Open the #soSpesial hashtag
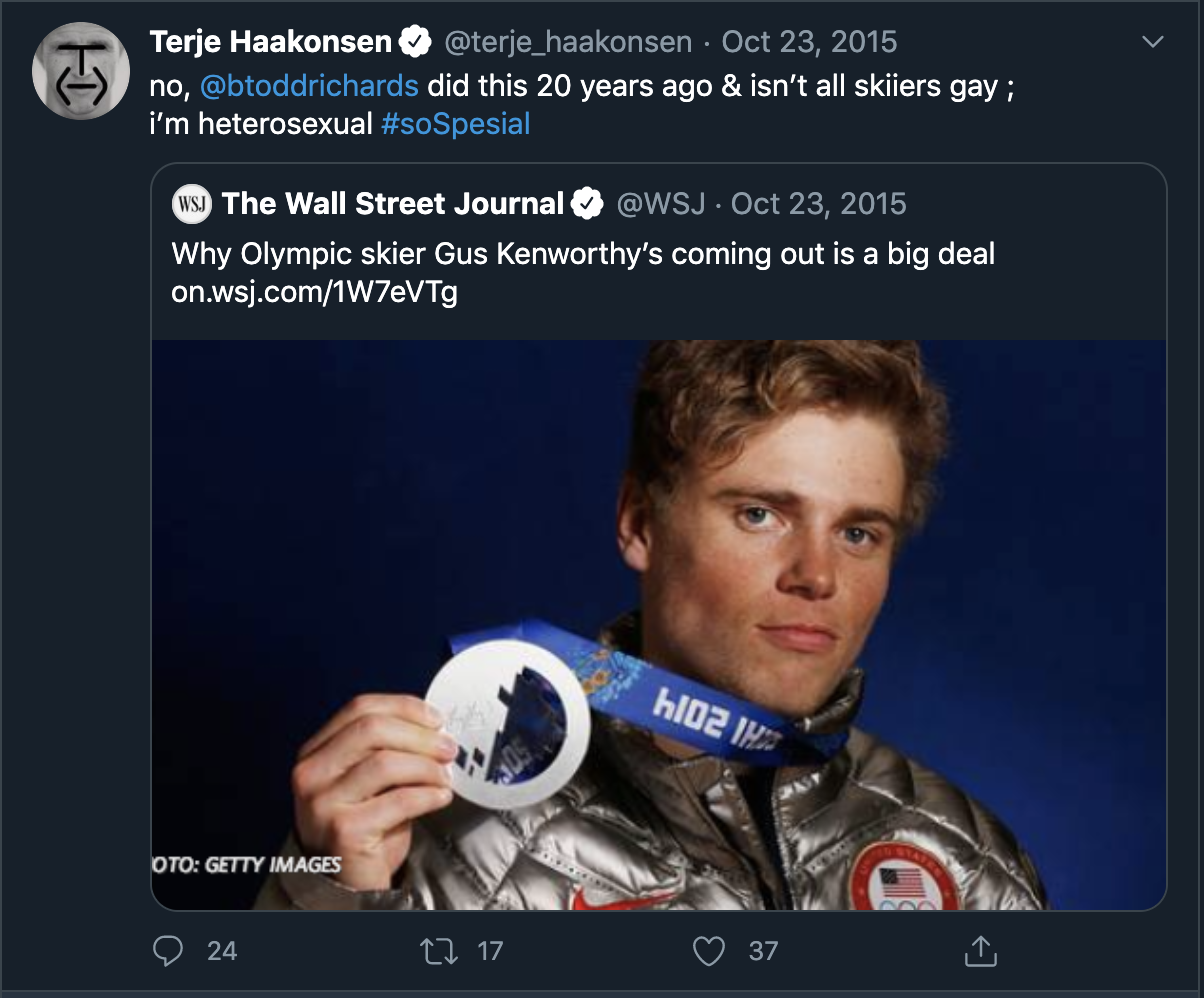Image resolution: width=1204 pixels, height=998 pixels. point(456,124)
